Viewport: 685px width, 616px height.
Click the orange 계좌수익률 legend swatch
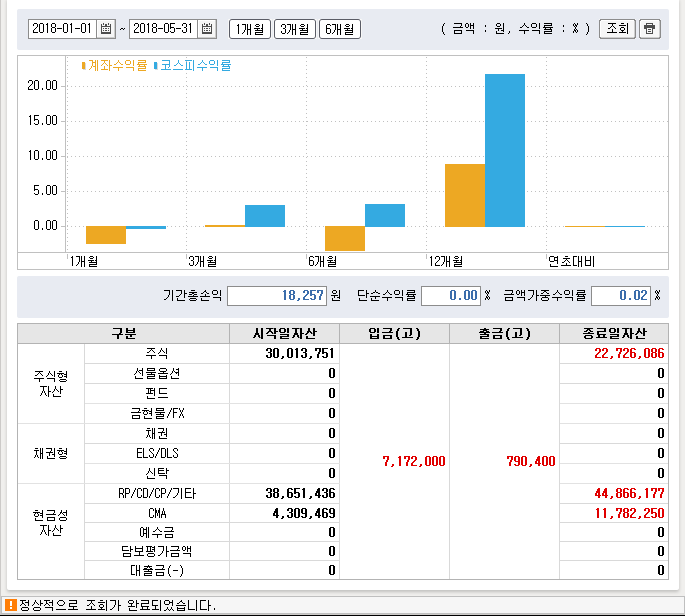[x=84, y=66]
